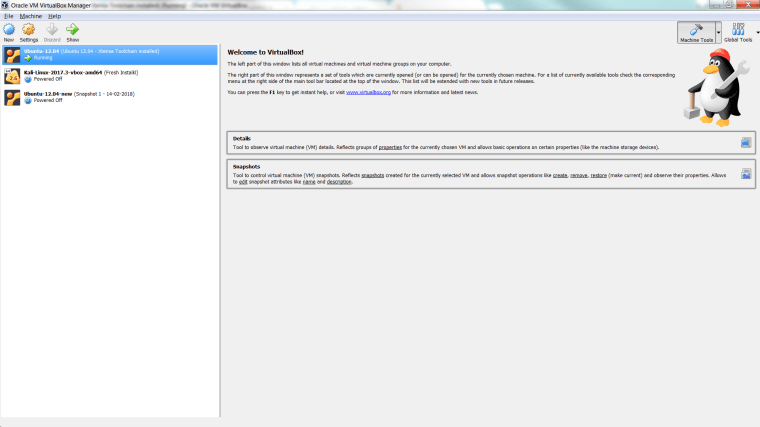Click the Snapshots tool heading
The width and height of the screenshot is (760, 427).
246,167
